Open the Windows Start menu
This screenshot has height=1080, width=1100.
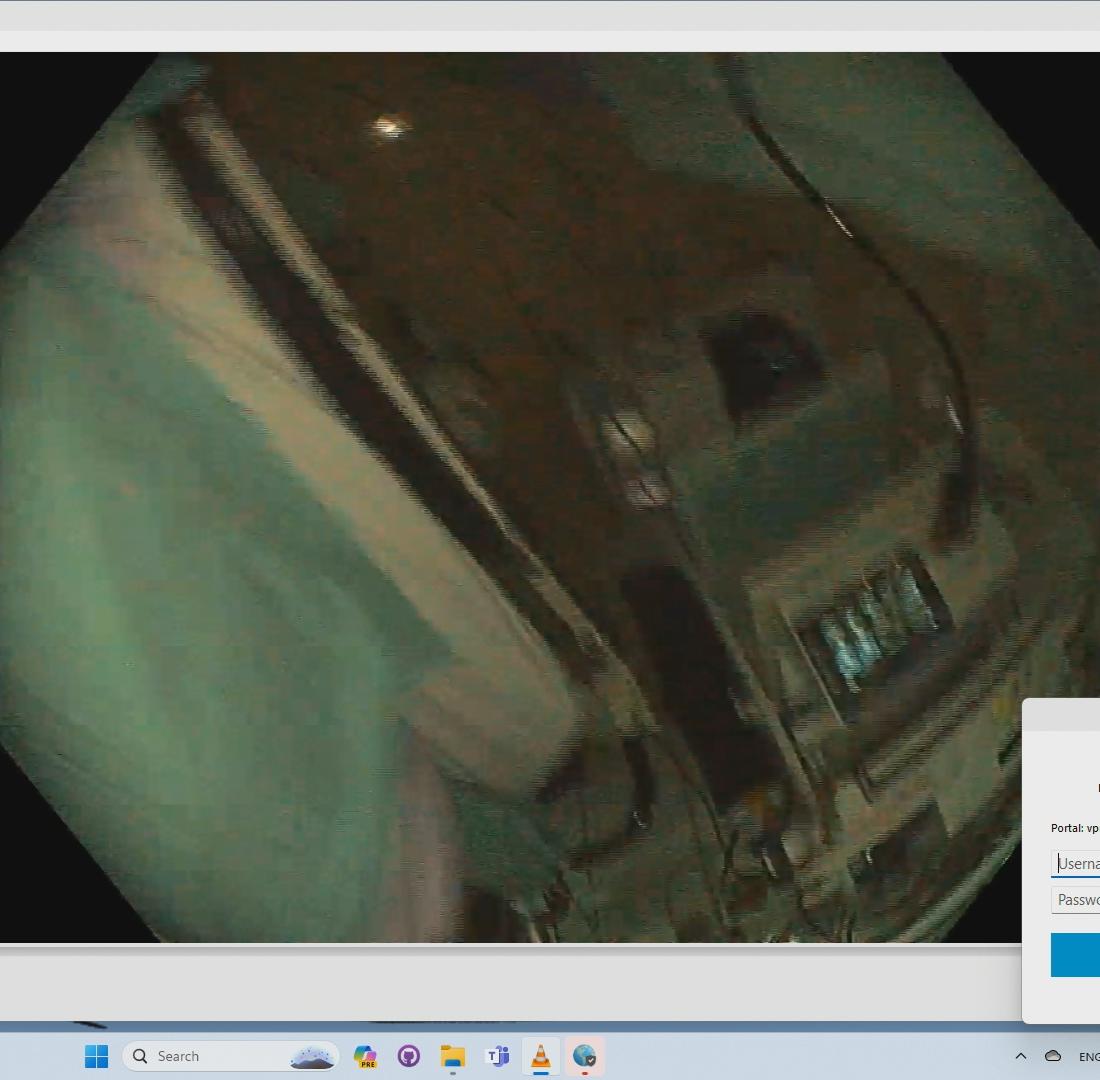tap(96, 1056)
